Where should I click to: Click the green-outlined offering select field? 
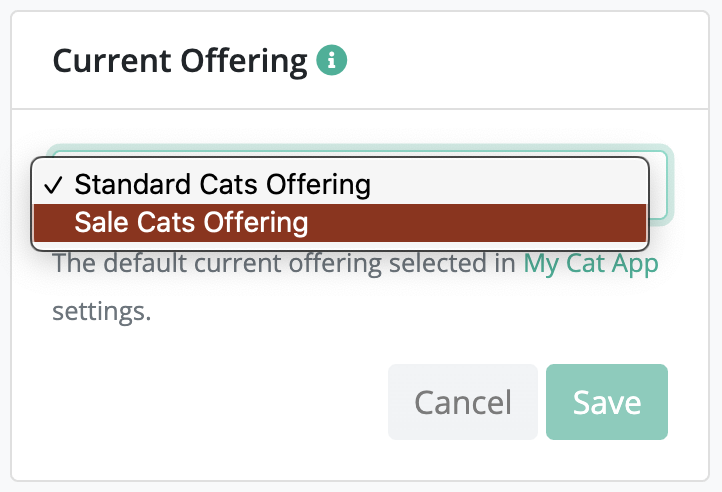point(660,185)
